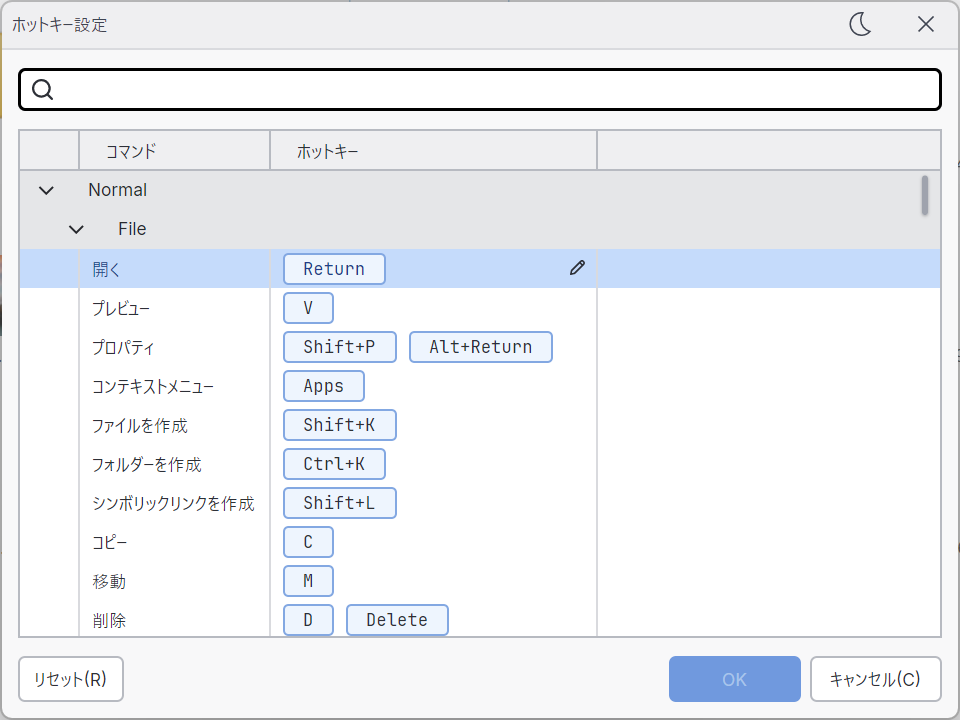960x720 pixels.
Task: Click the ホットキー column header
Action: (328, 152)
